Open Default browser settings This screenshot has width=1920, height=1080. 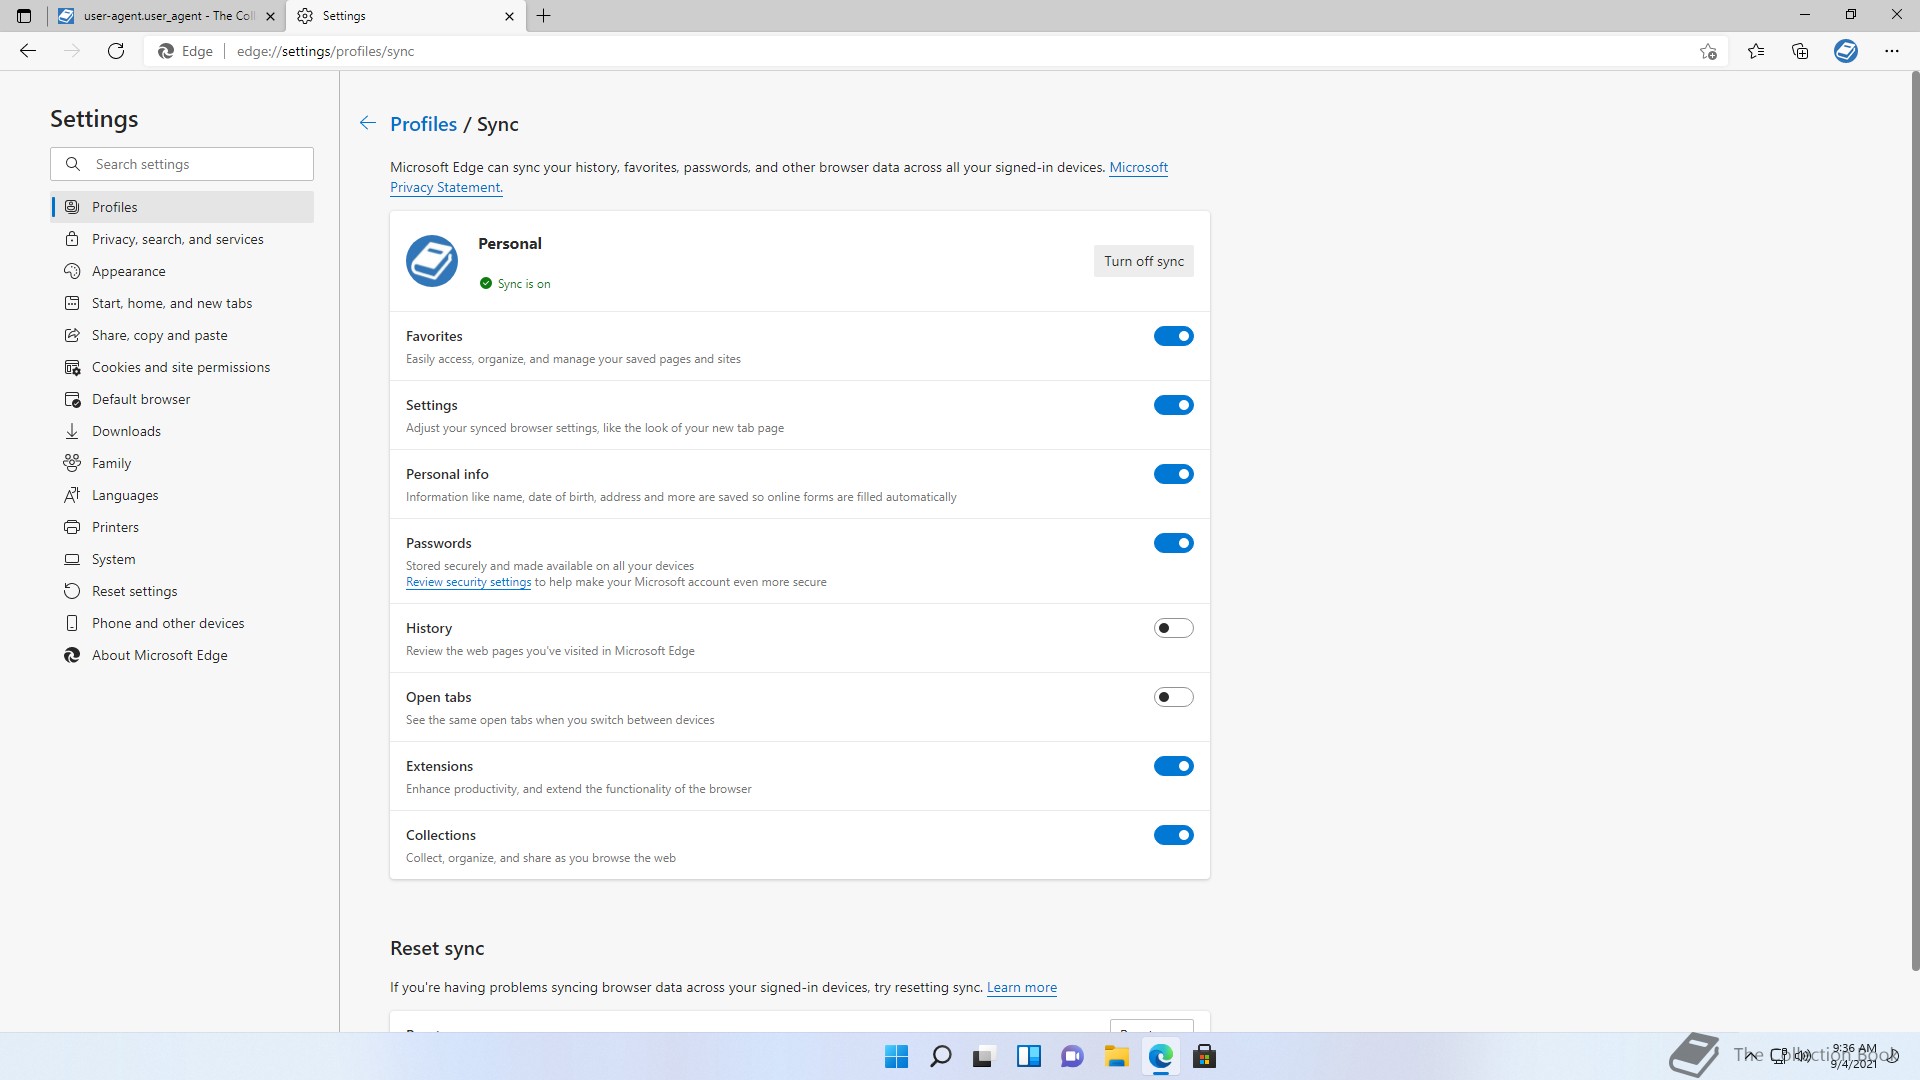pyautogui.click(x=182, y=399)
